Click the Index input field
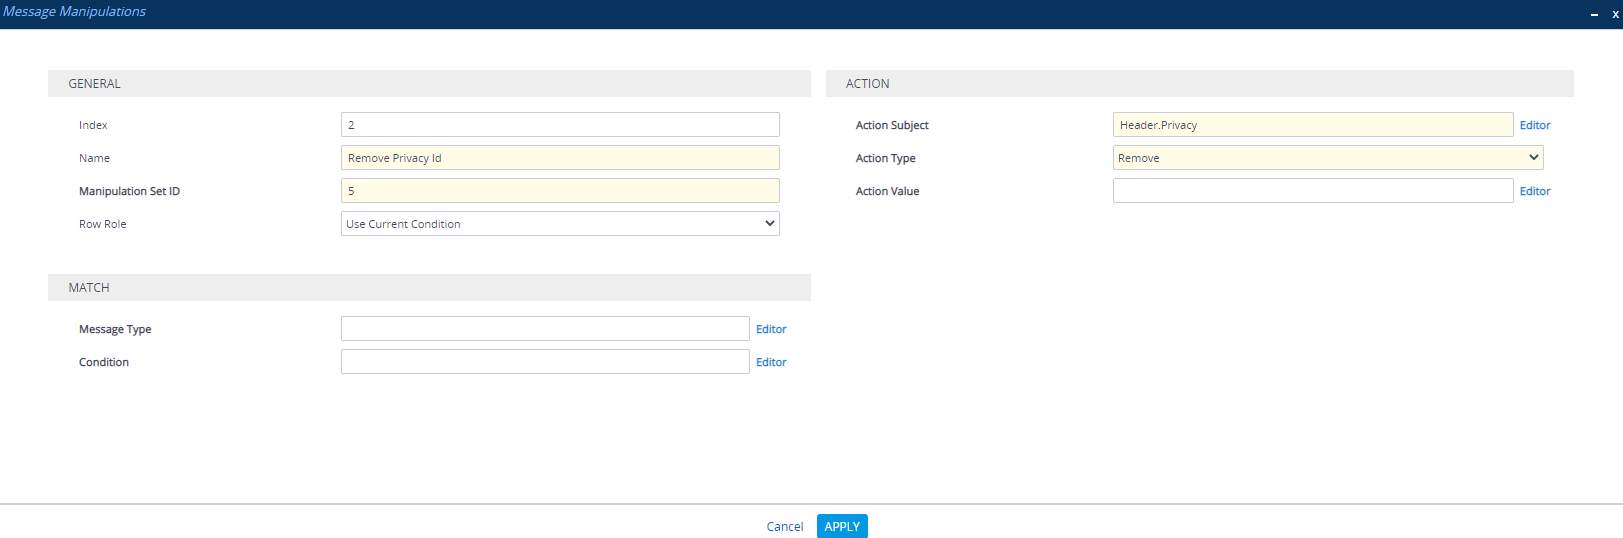Image resolution: width=1623 pixels, height=538 pixels. point(559,125)
